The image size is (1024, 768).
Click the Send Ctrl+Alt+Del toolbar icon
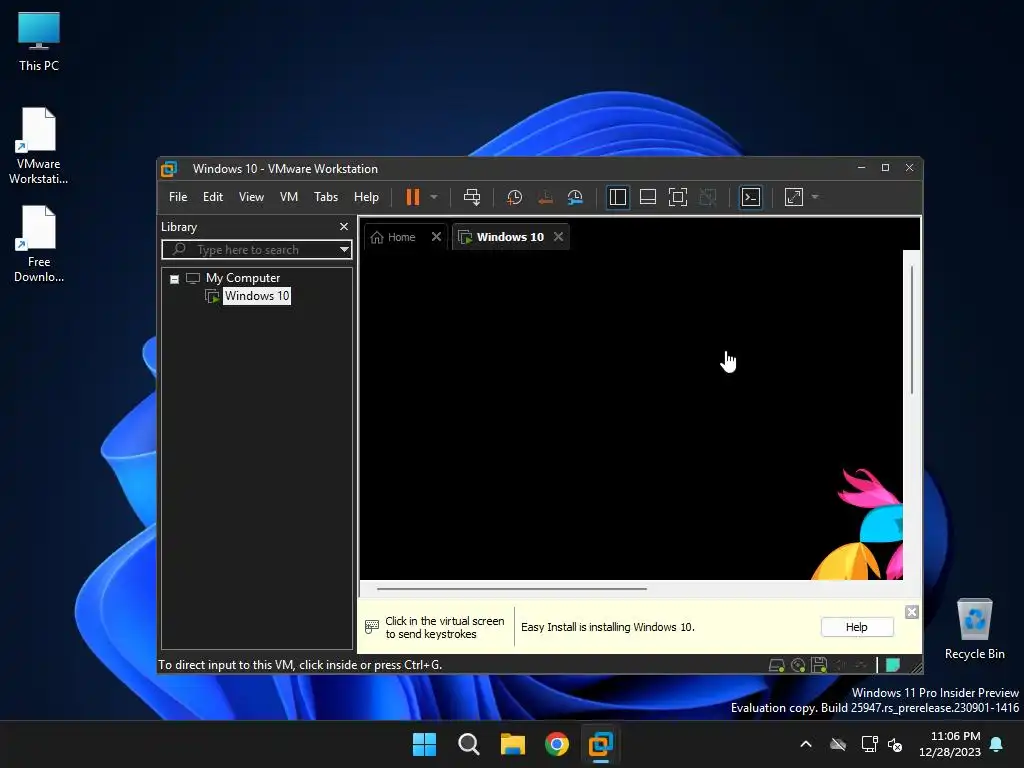point(472,197)
